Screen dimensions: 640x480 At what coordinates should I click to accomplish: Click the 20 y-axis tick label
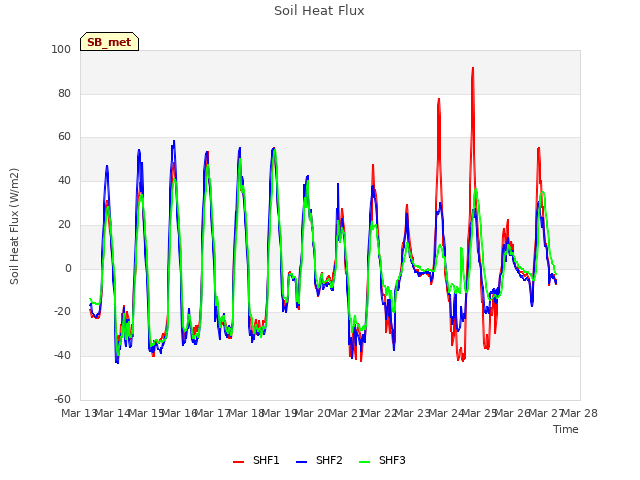tap(64, 224)
